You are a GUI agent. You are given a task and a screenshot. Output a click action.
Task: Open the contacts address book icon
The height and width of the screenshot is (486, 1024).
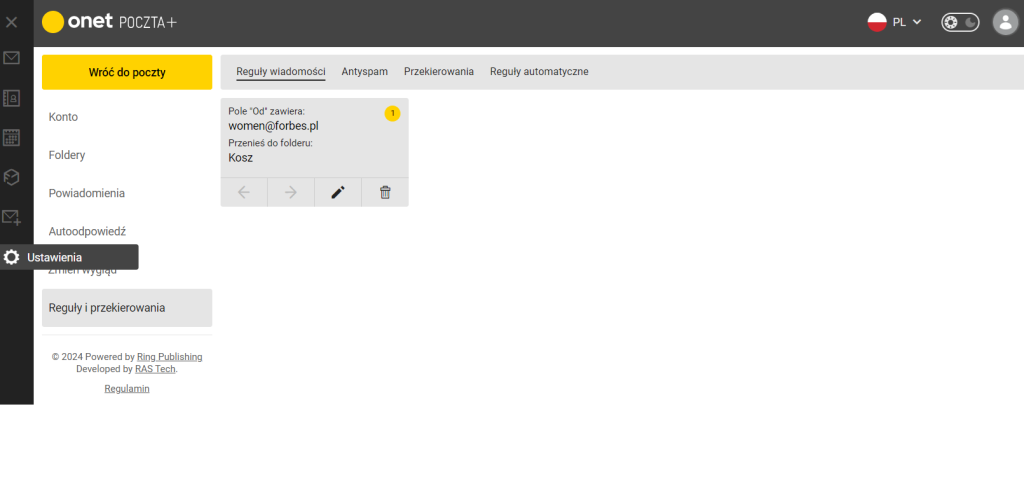pyautogui.click(x=11, y=98)
